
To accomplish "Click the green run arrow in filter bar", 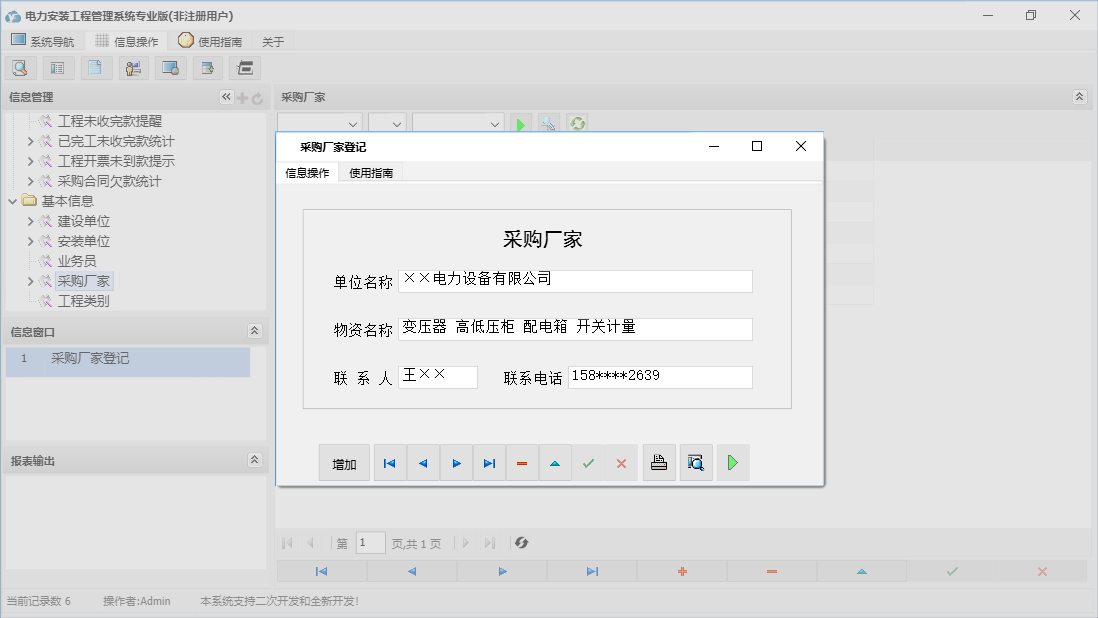I will pyautogui.click(x=521, y=123).
